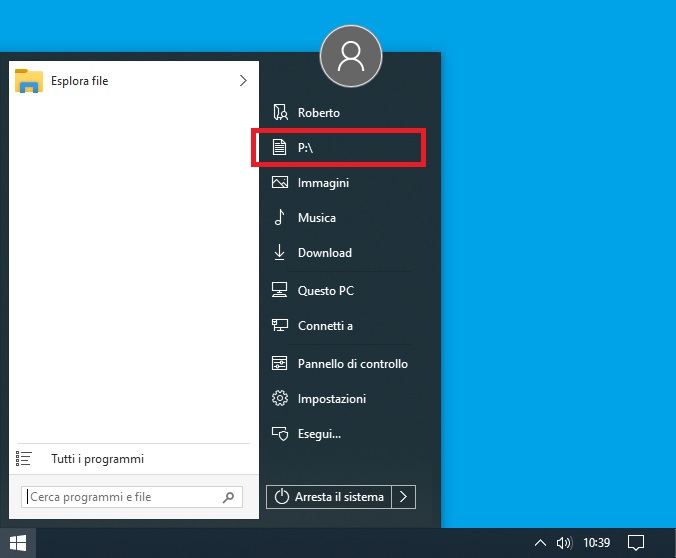Click the Roberto user folder icon
The width and height of the screenshot is (676, 558).
280,113
